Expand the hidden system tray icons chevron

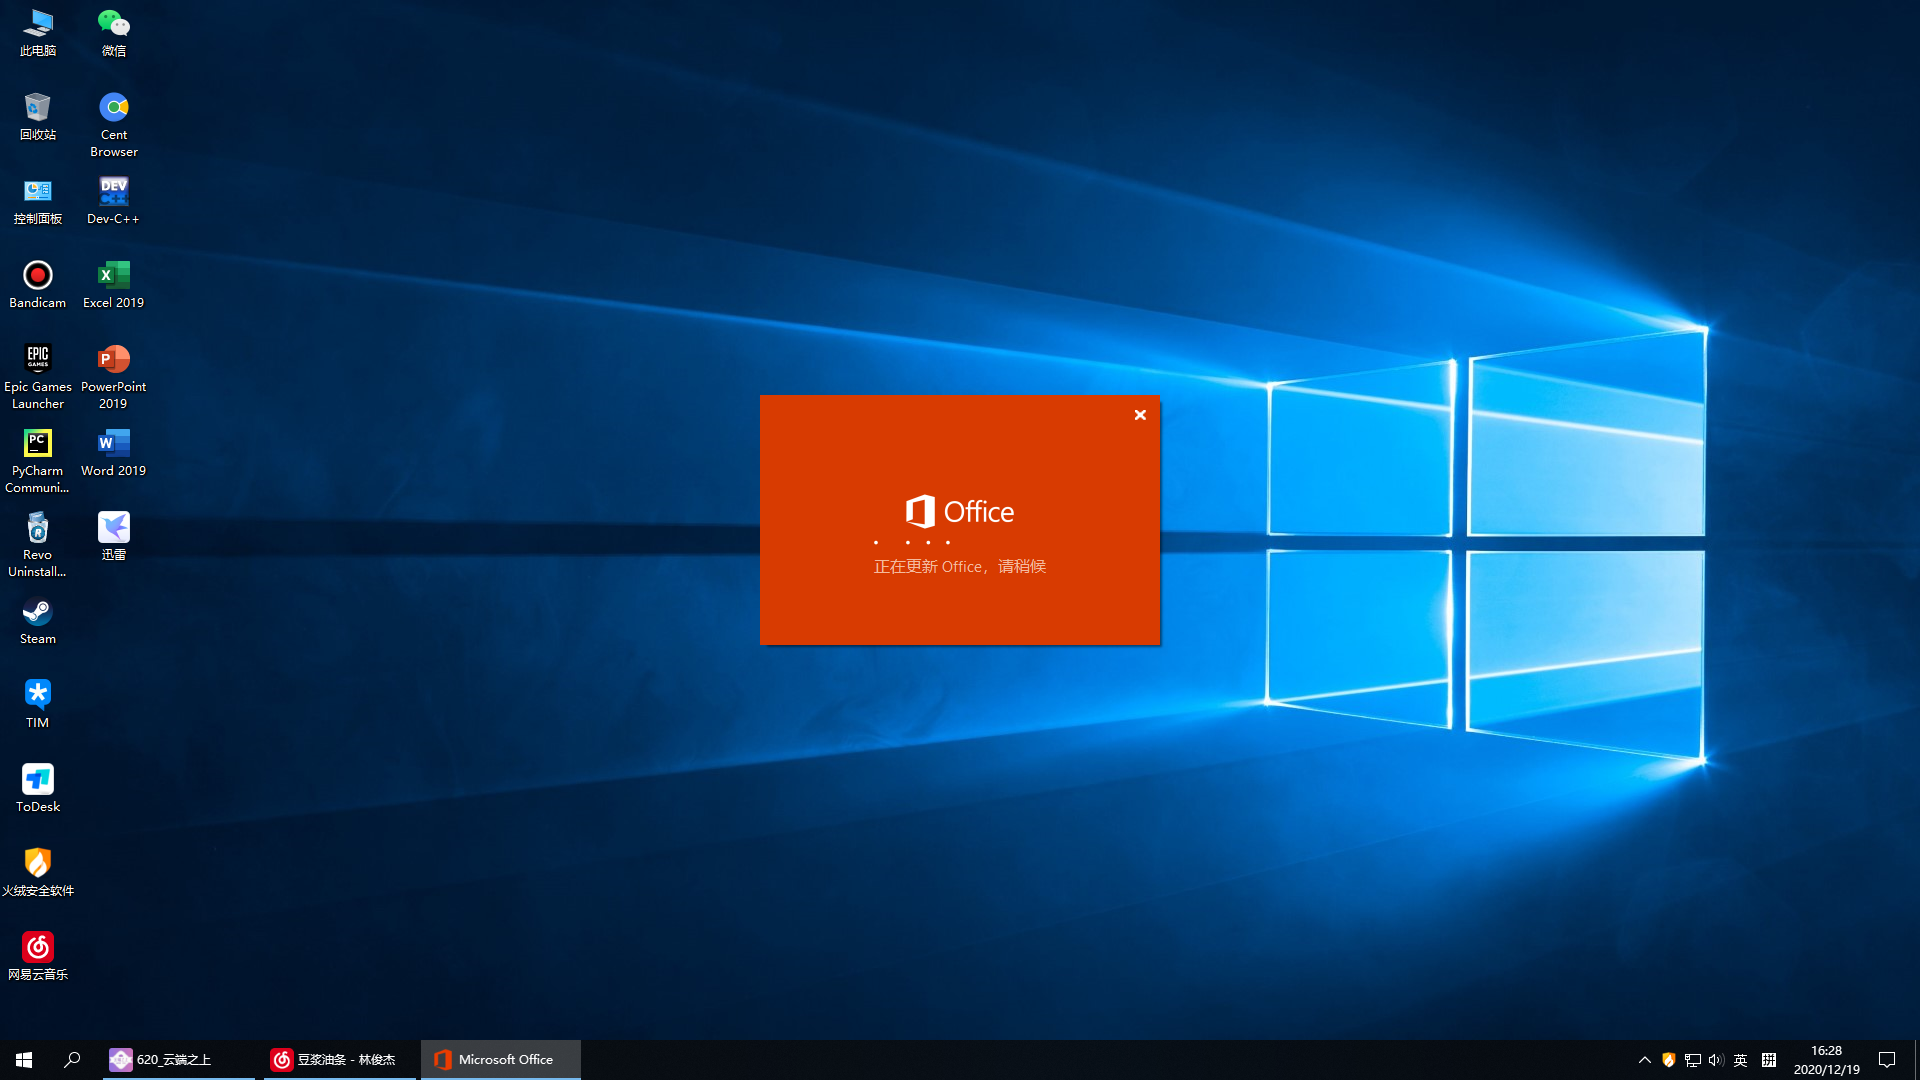(1645, 1060)
